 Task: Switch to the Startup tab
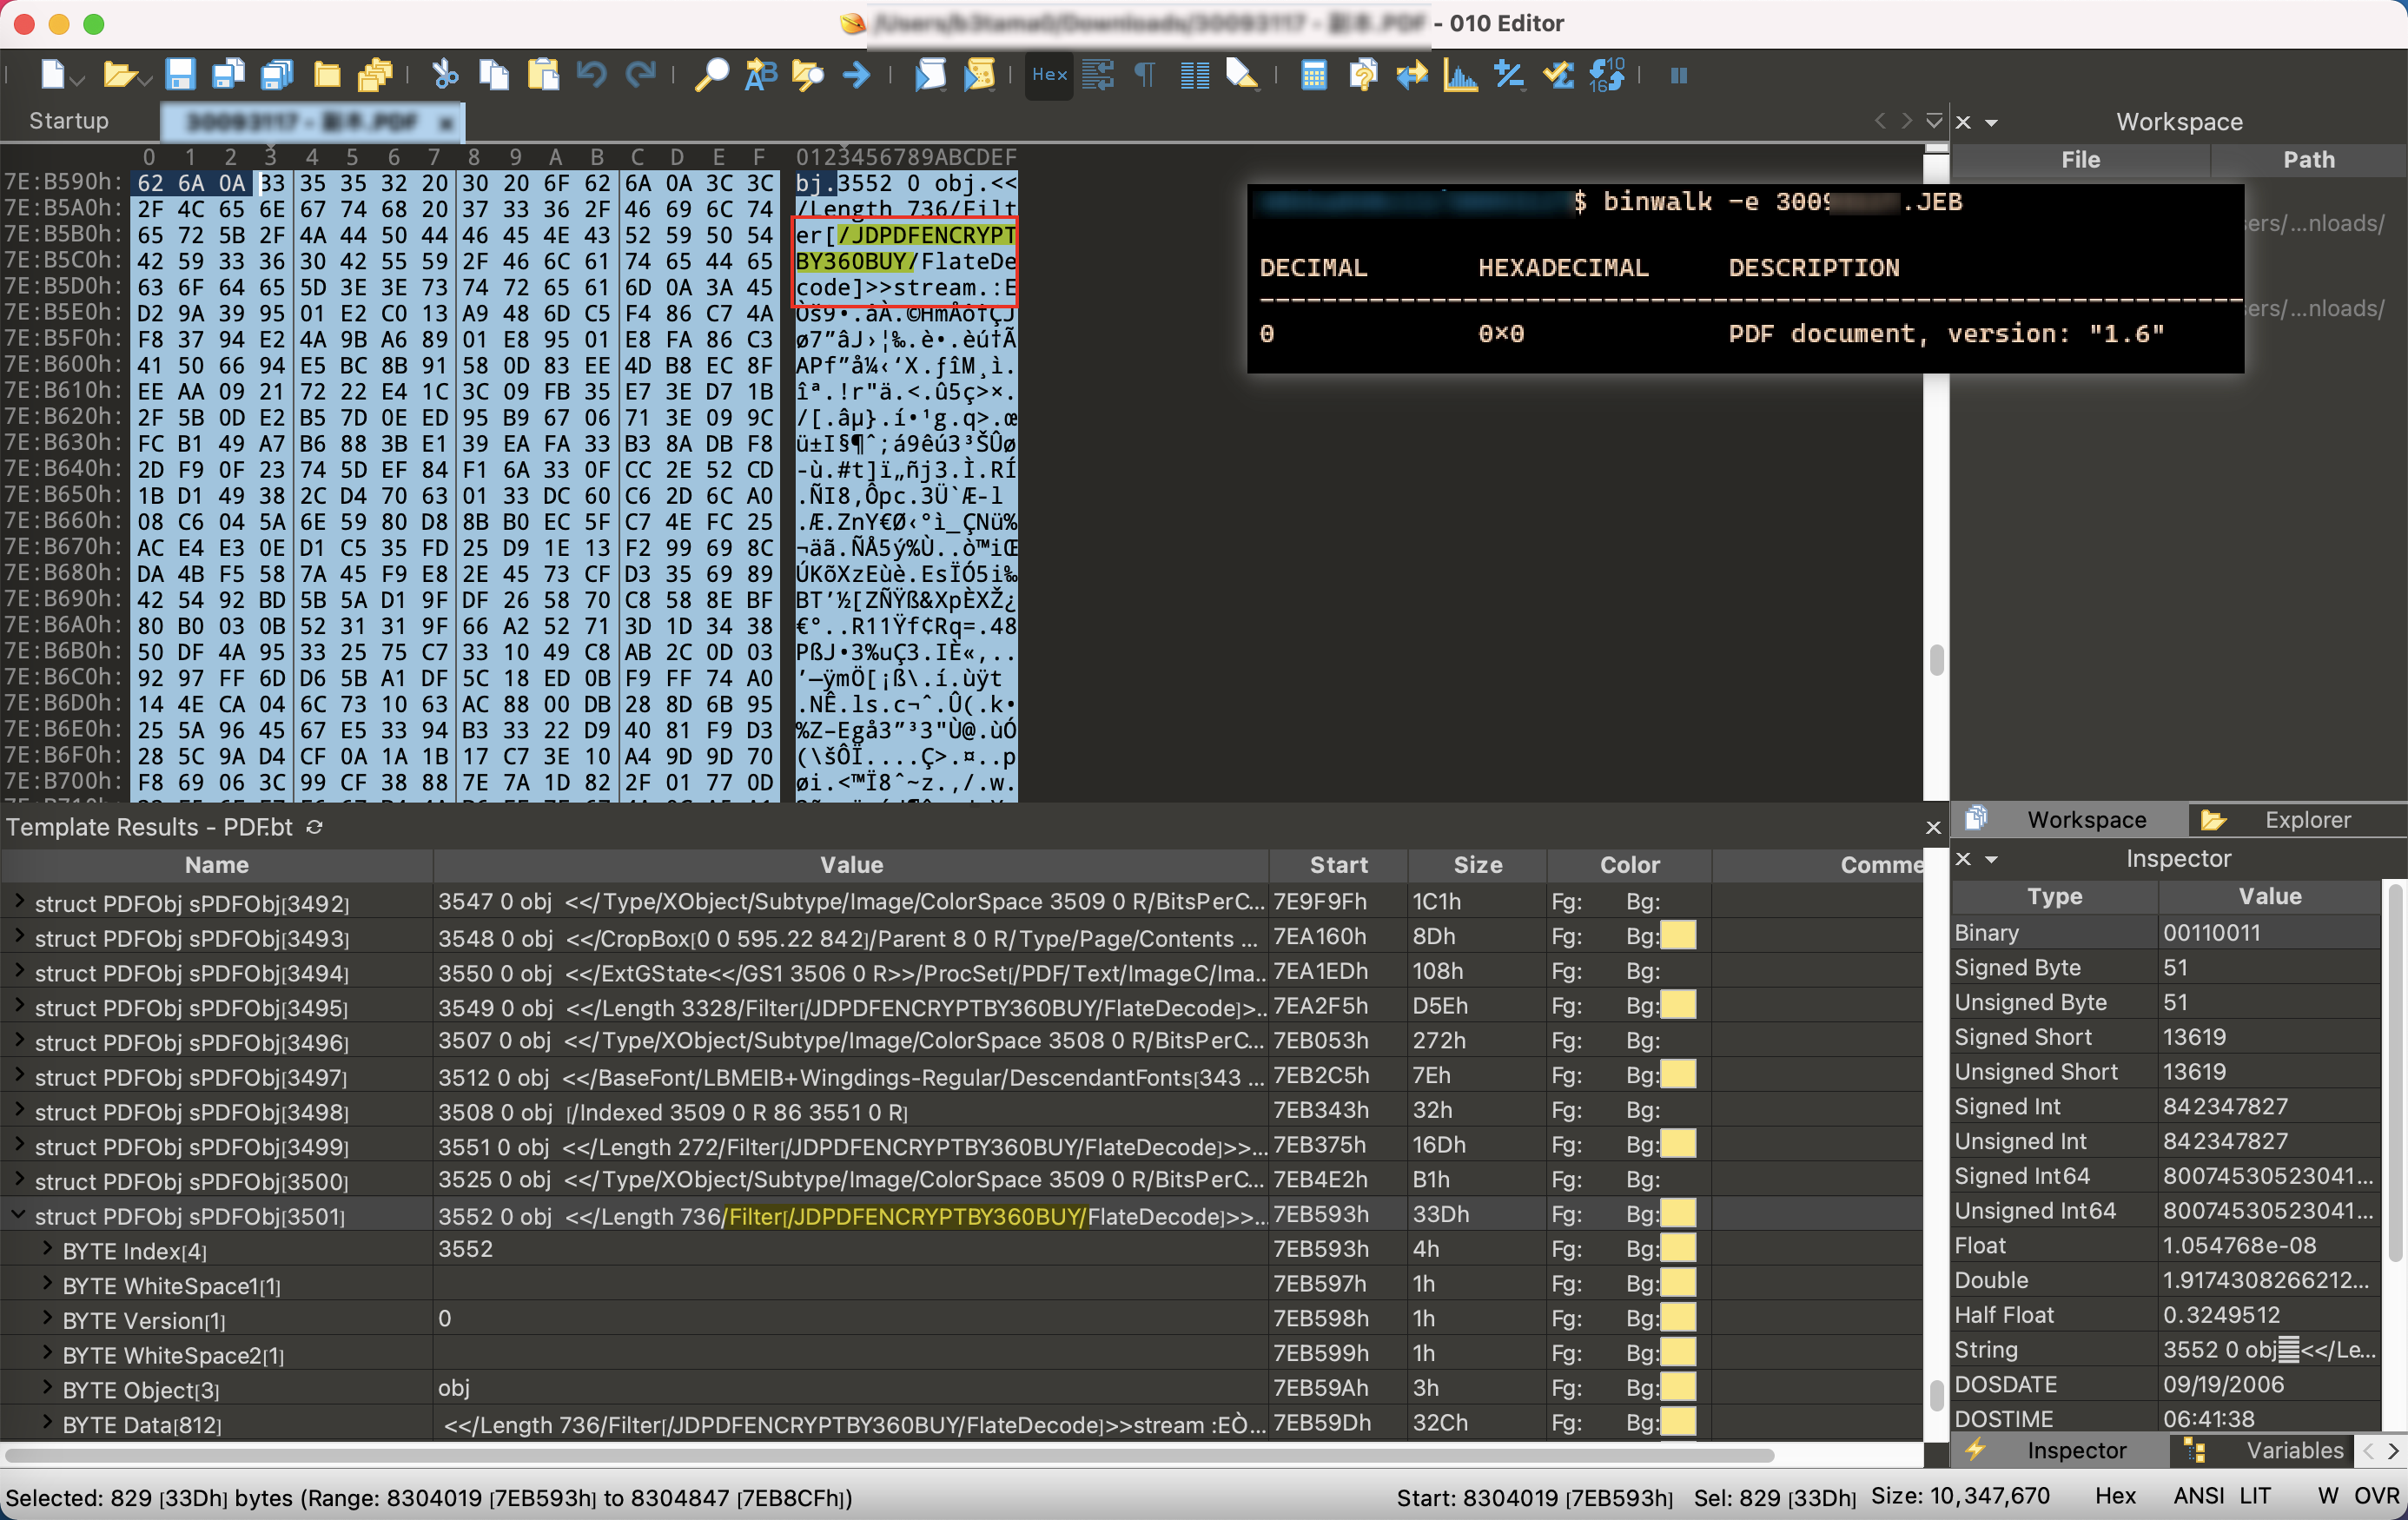click(x=68, y=121)
